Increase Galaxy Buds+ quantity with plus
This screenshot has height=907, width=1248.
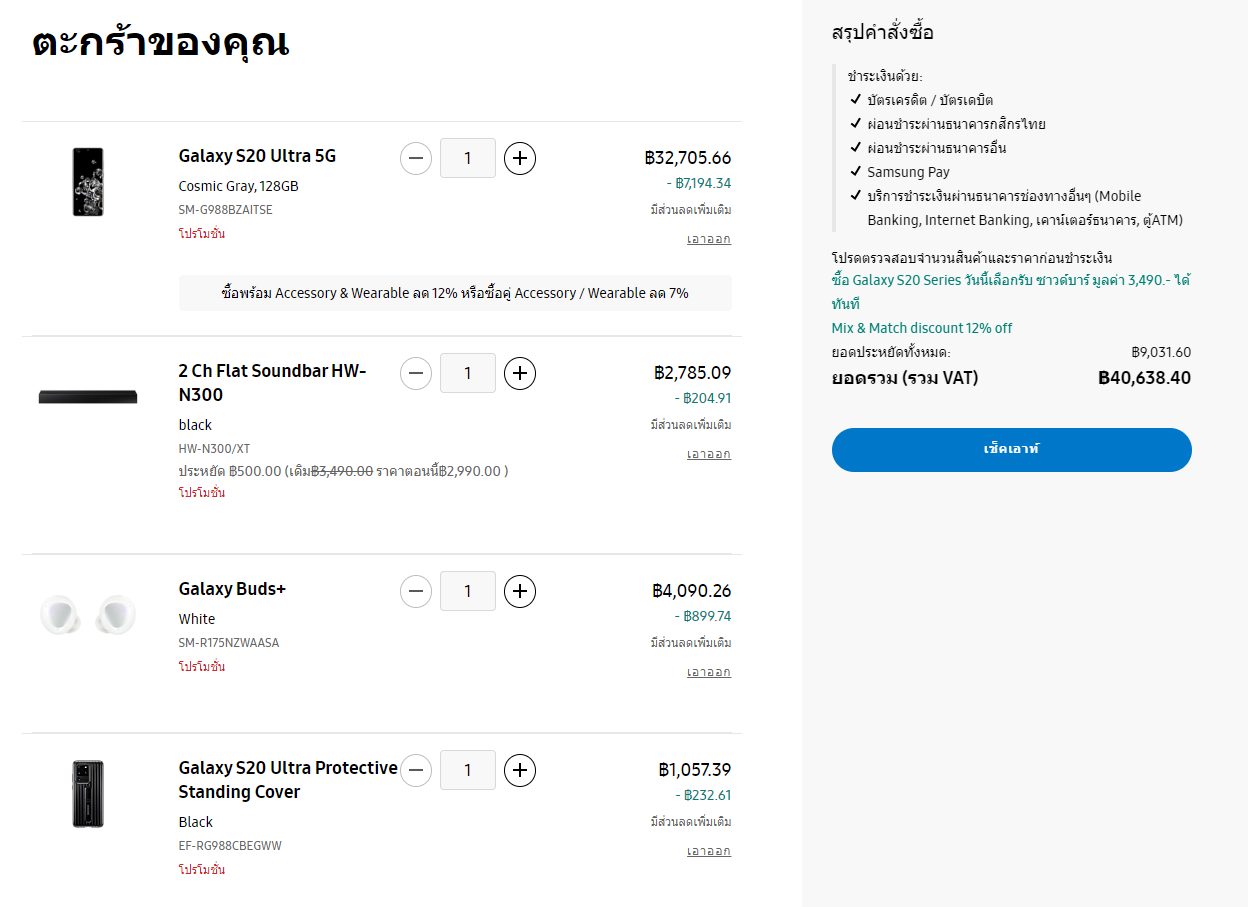(x=520, y=591)
